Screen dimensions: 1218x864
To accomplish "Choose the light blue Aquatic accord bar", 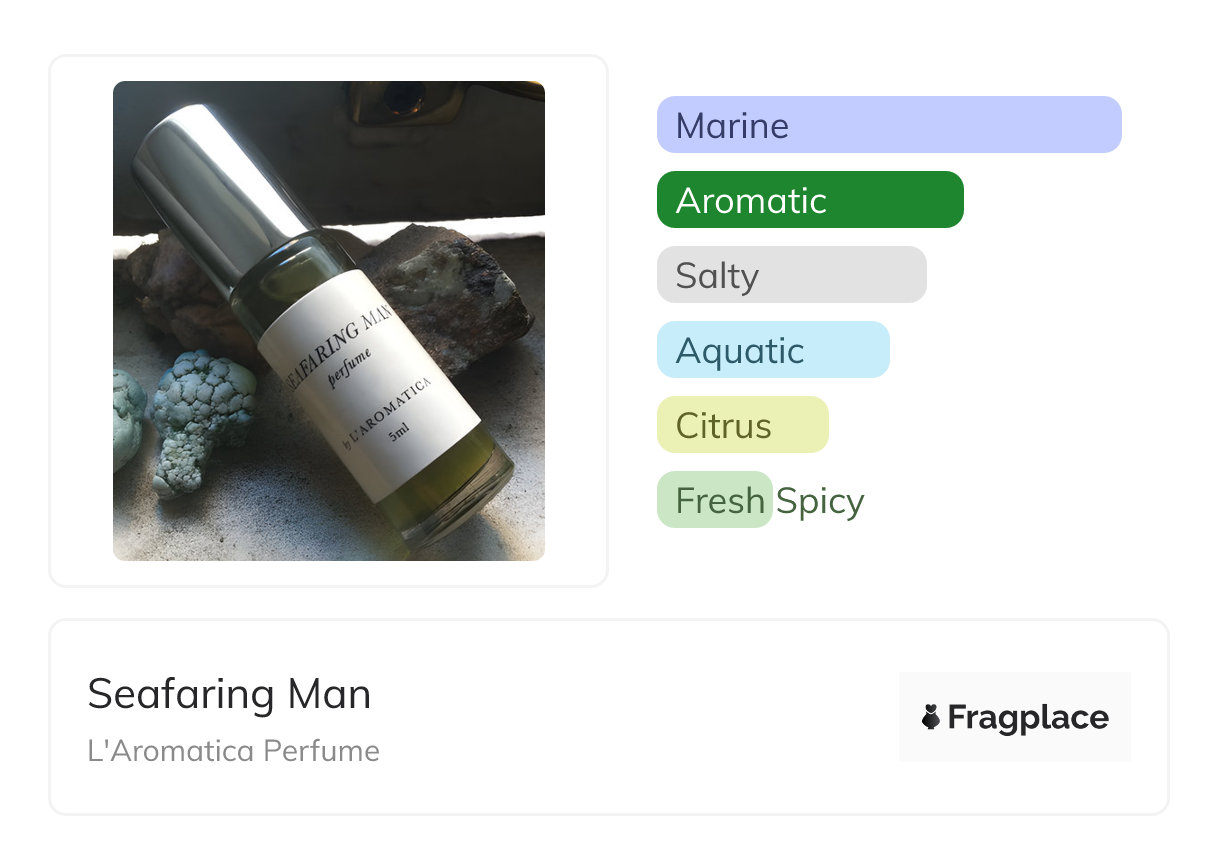I will coord(773,350).
